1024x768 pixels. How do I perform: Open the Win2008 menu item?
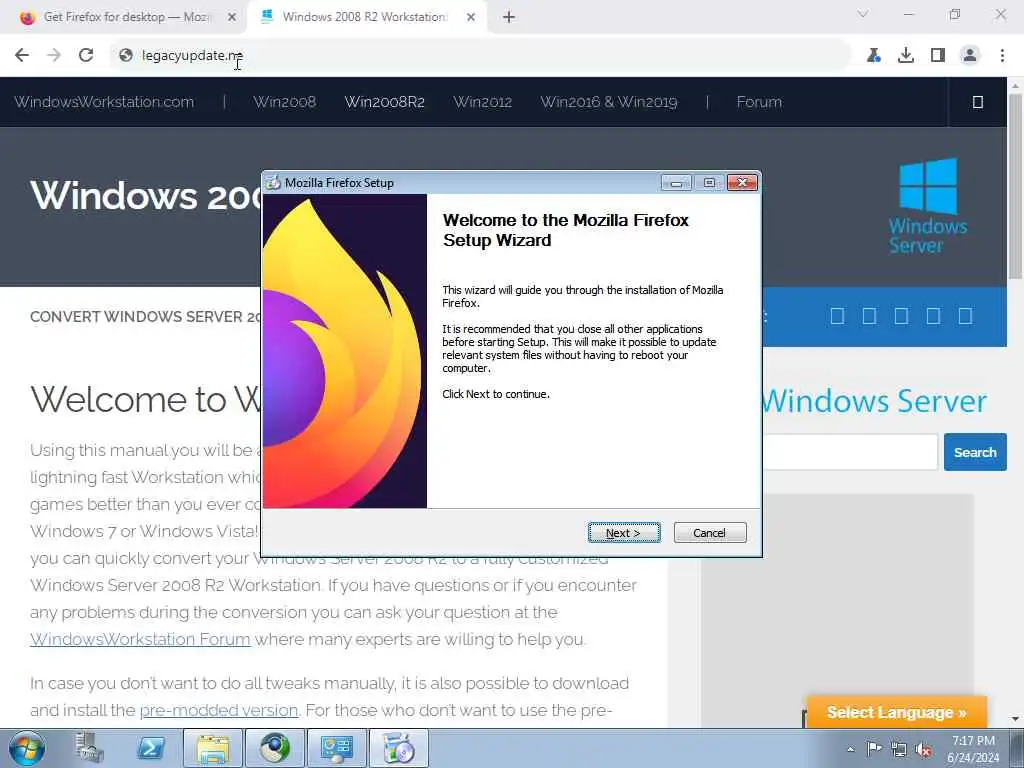[285, 102]
